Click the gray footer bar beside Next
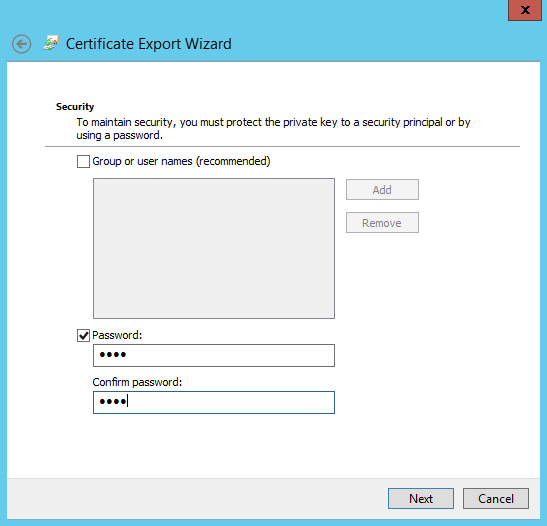The image size is (547, 526). pos(195,498)
